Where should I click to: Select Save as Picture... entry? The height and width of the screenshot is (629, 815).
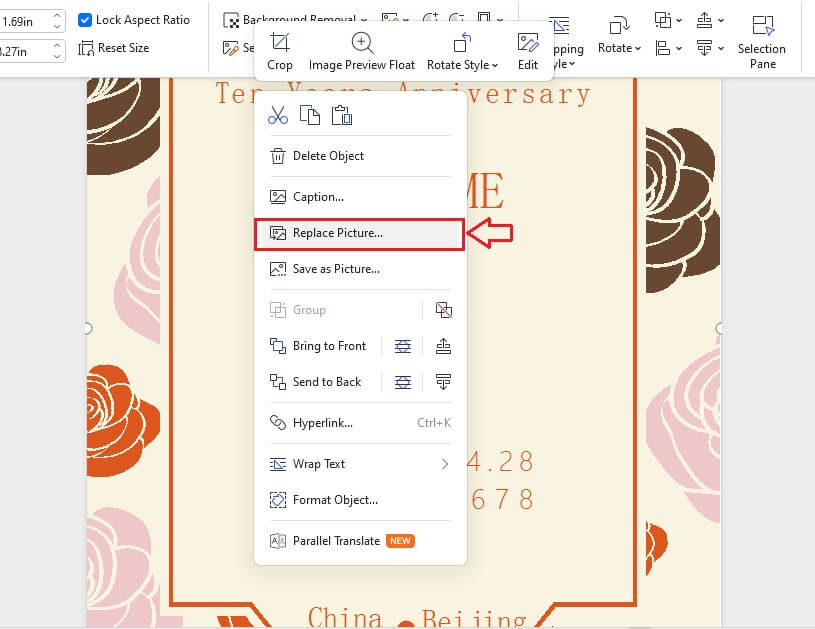360,269
